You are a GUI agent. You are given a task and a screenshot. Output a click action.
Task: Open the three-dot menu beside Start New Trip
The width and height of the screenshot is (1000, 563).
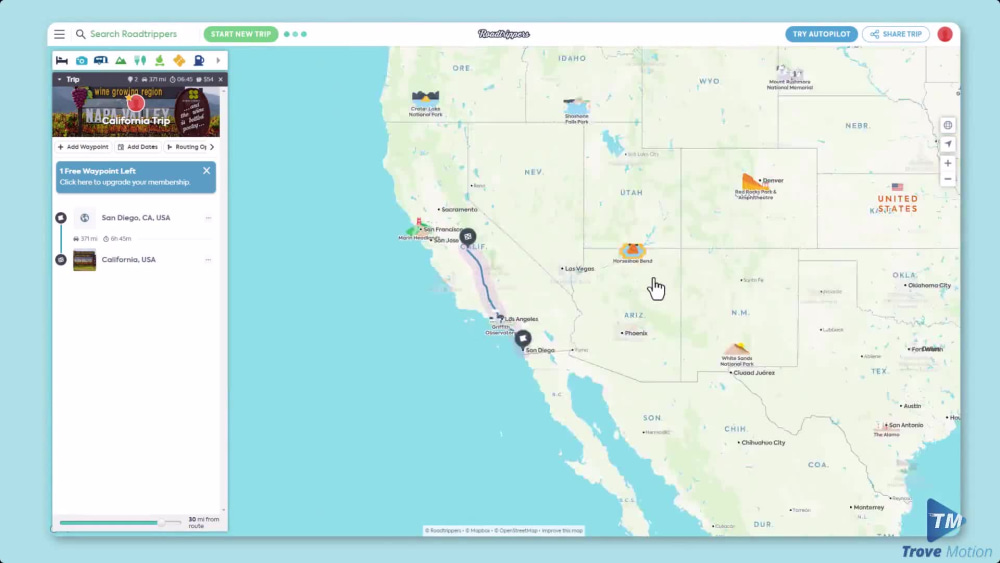295,34
